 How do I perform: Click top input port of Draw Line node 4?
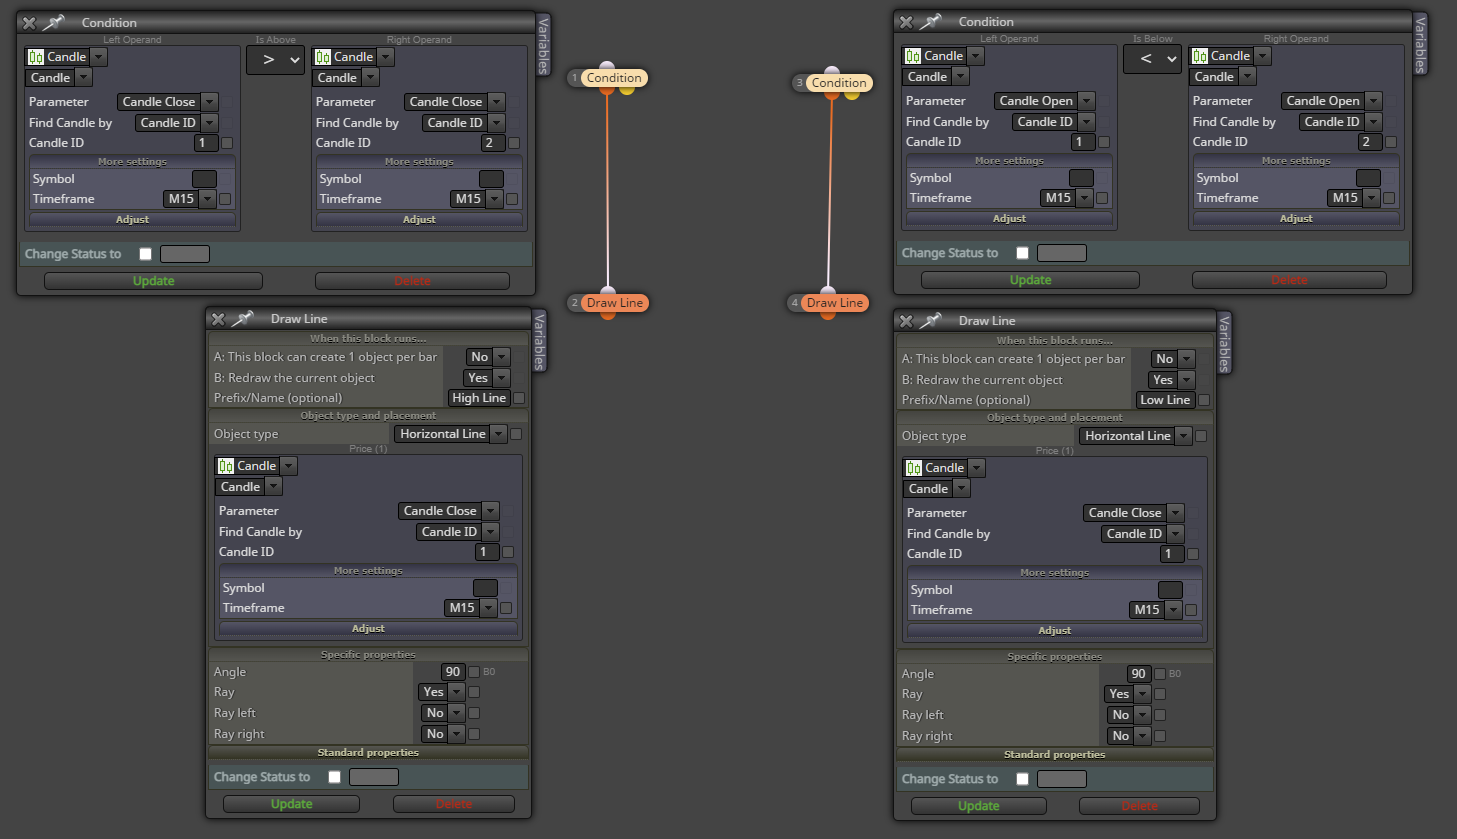click(x=828, y=290)
